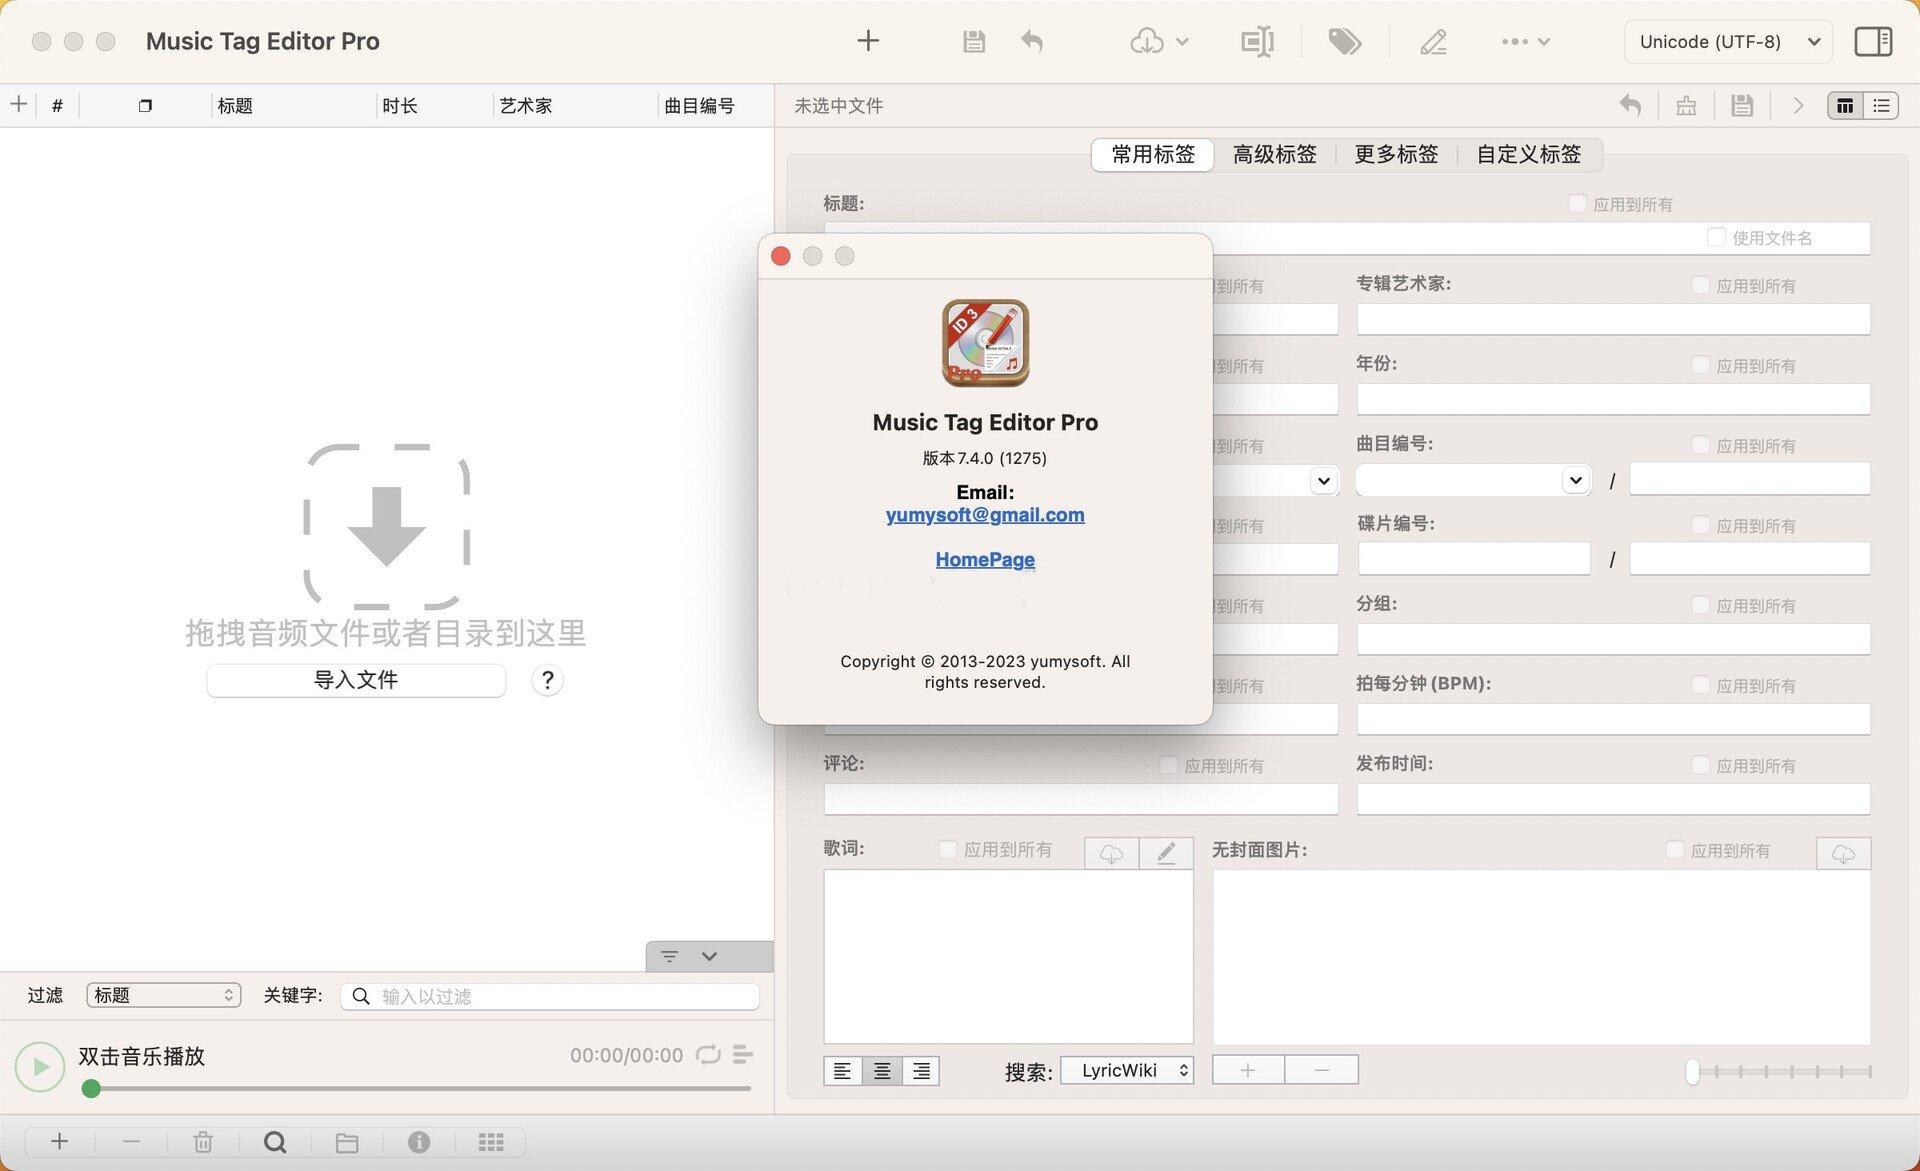
Task: Click the magnifier search icon in bottom toolbar
Action: pyautogui.click(x=275, y=1142)
